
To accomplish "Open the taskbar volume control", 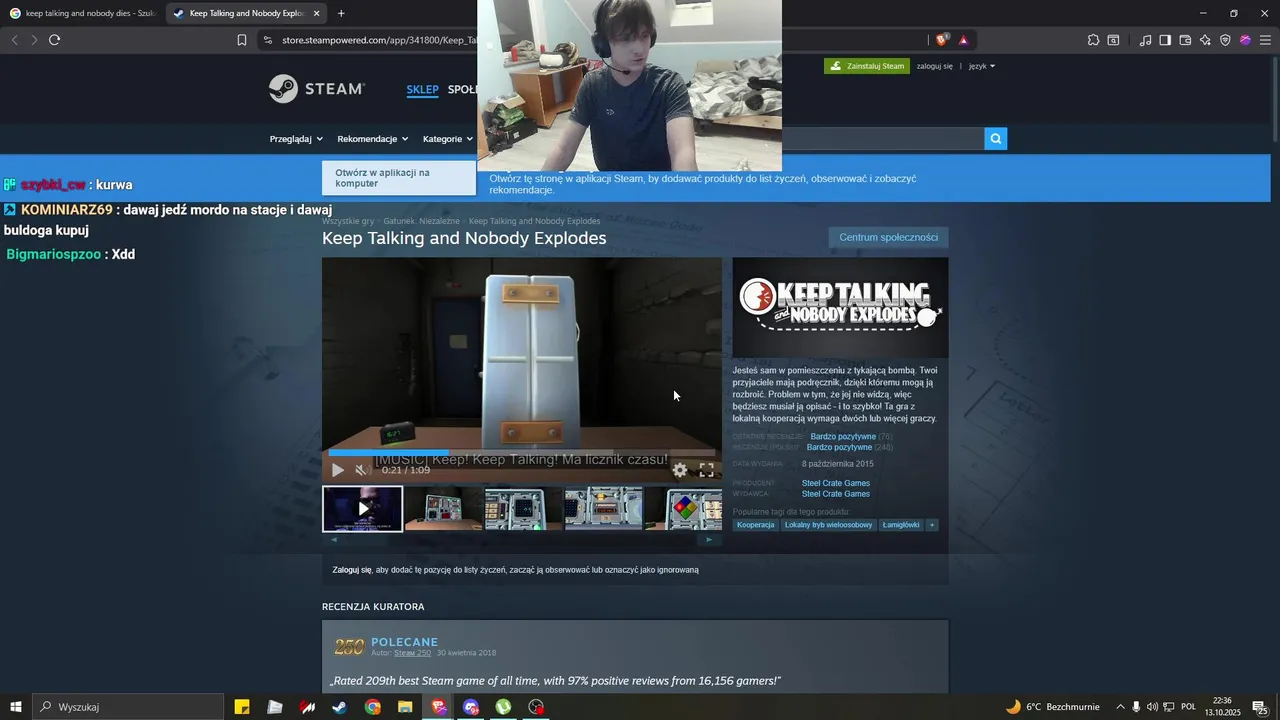I will (x=1152, y=707).
